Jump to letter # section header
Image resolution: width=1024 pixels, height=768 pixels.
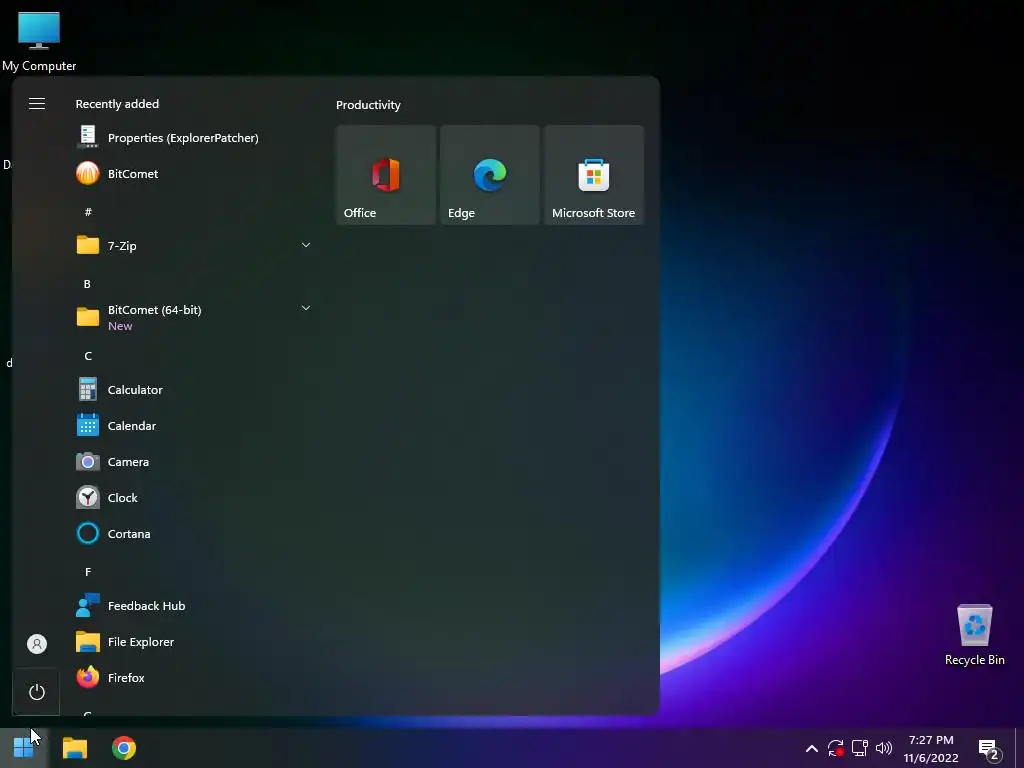88,212
